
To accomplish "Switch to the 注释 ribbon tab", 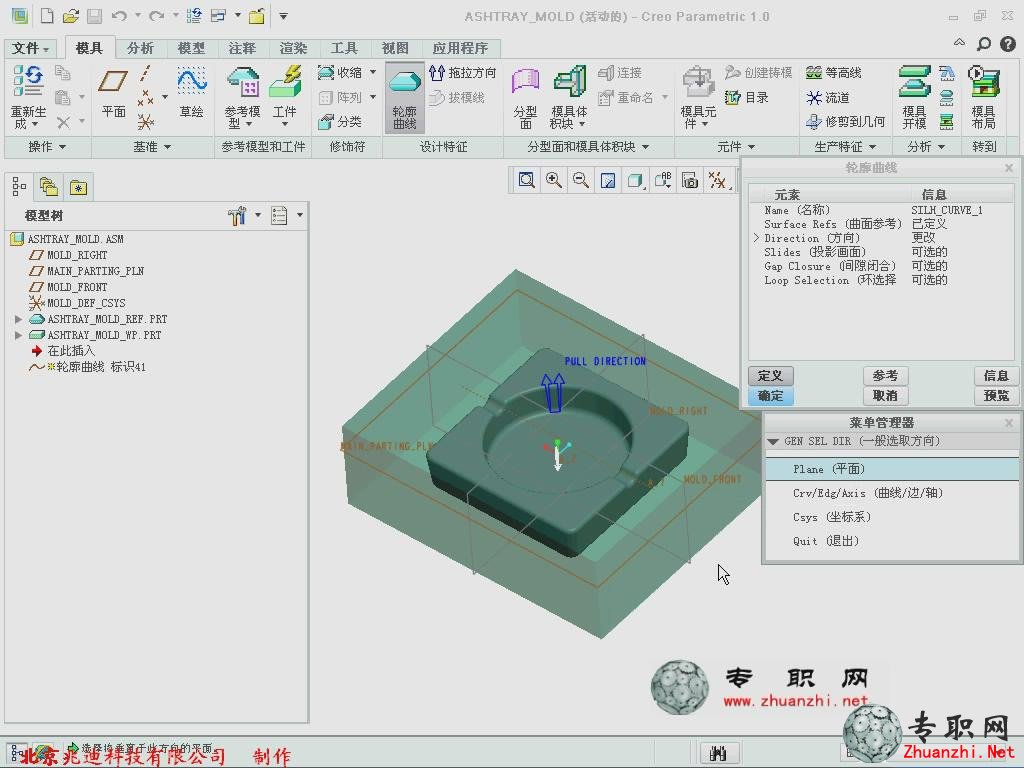I will click(242, 48).
